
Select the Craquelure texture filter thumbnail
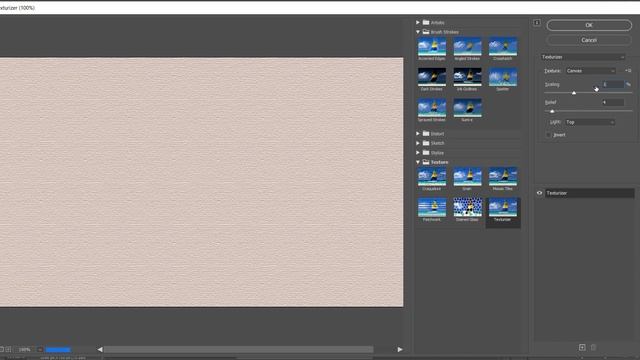pyautogui.click(x=431, y=177)
